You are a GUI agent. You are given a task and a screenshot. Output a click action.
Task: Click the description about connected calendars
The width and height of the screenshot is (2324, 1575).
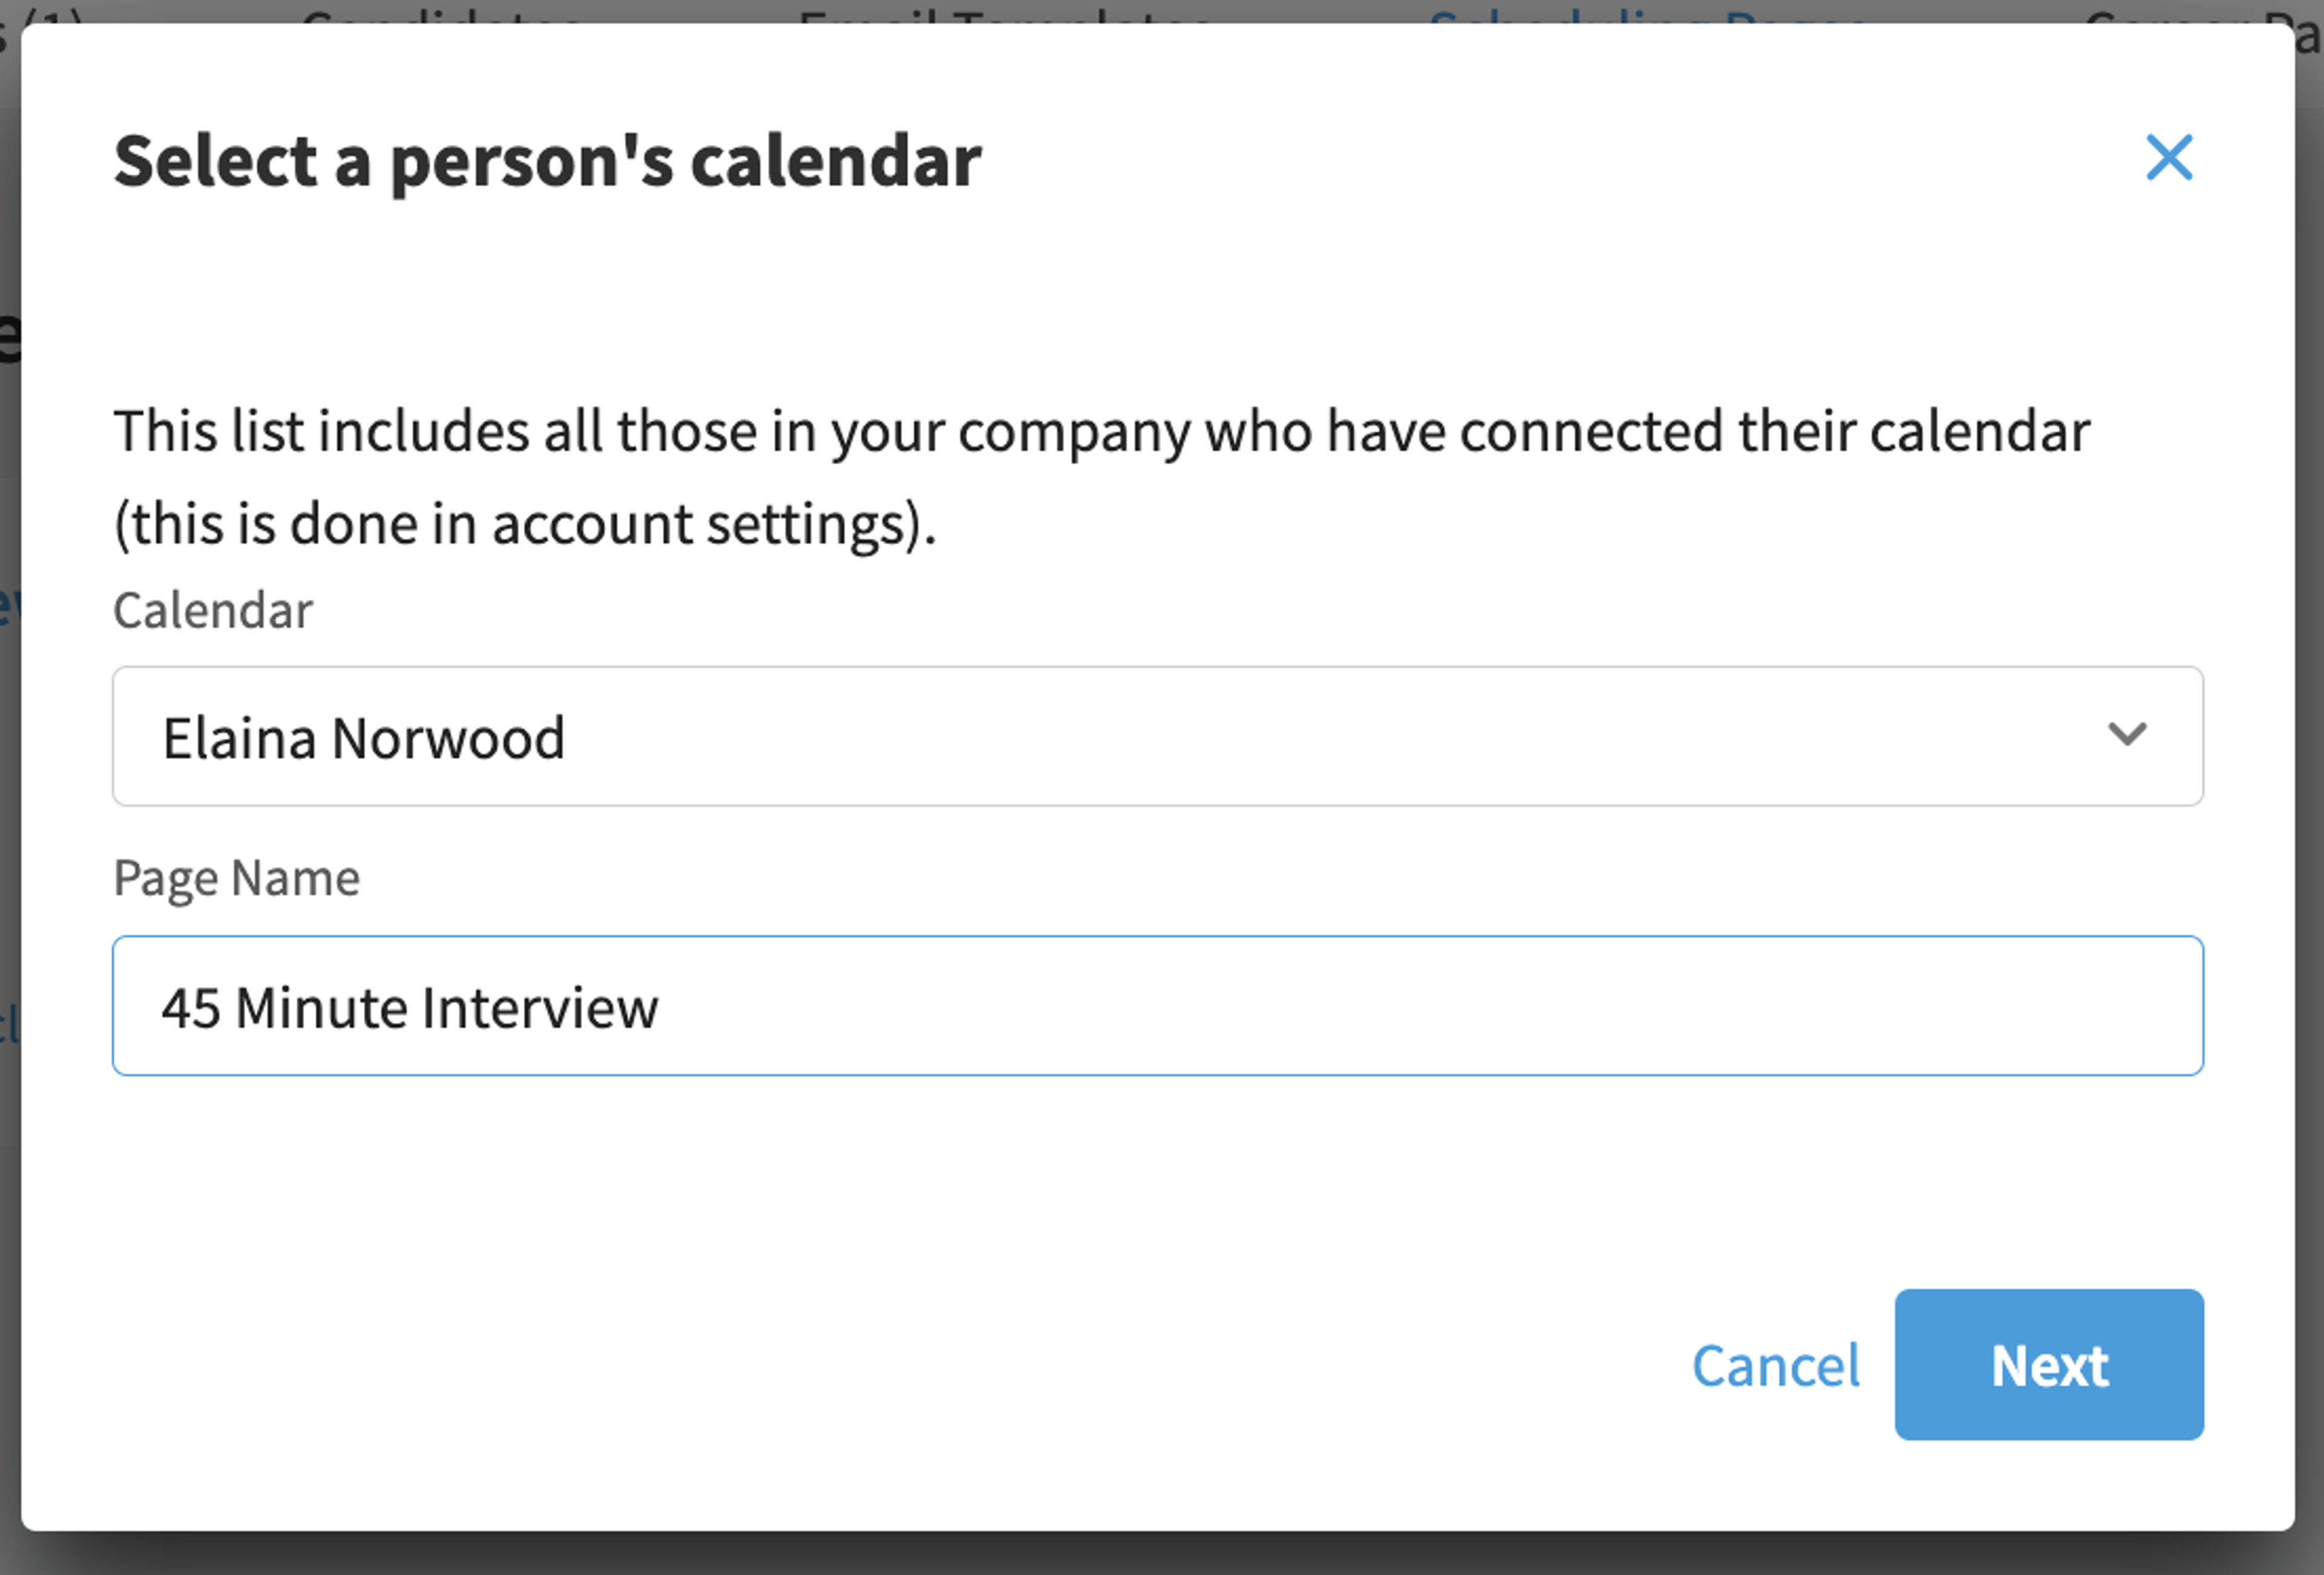1101,477
